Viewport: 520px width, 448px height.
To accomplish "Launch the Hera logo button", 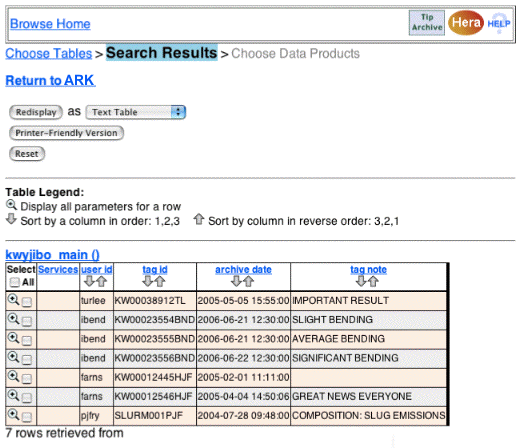I will (466, 23).
